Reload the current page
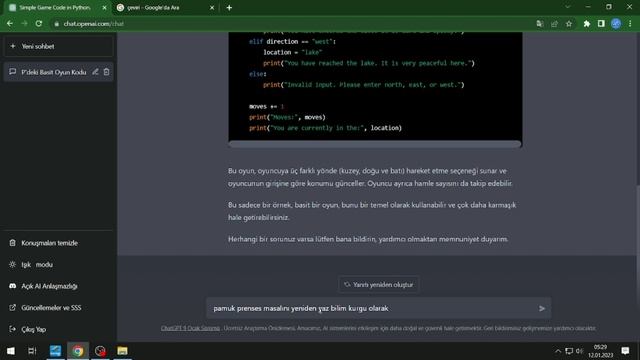Image resolution: width=640 pixels, height=360 pixels. [x=39, y=24]
